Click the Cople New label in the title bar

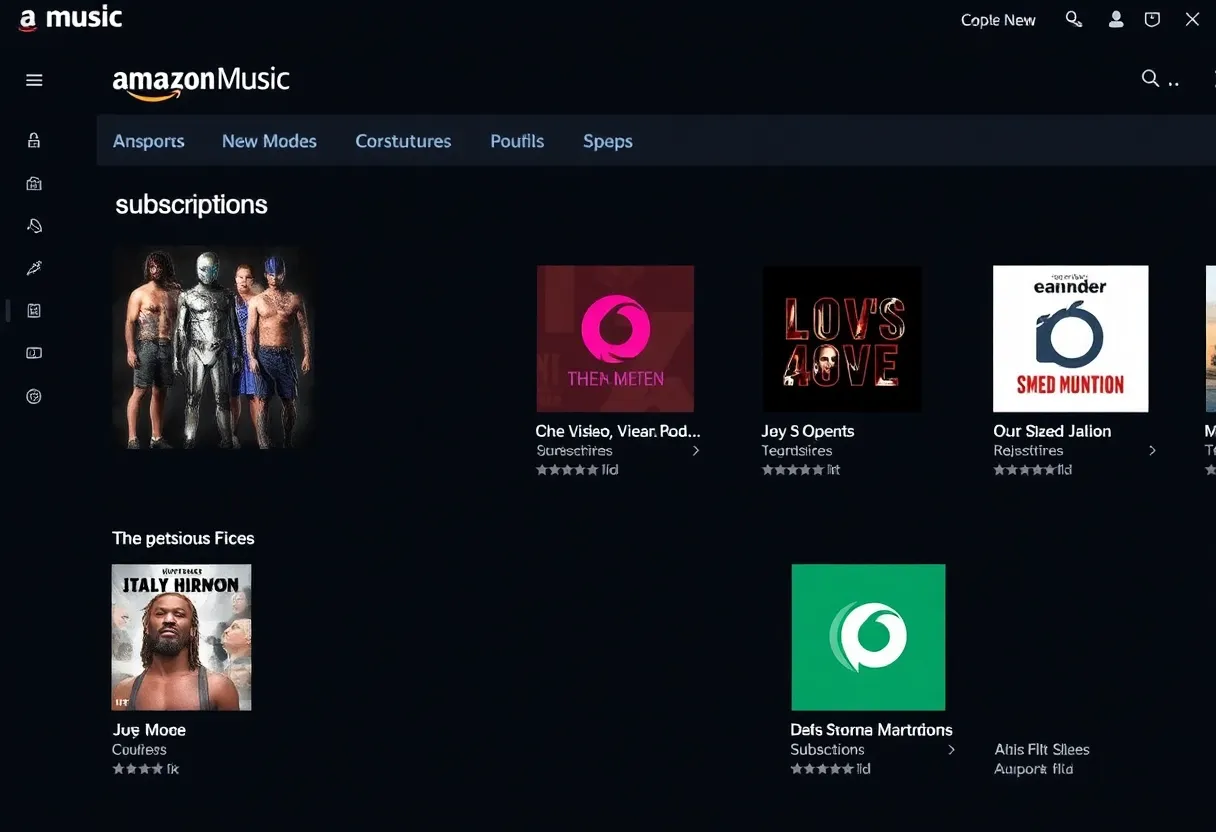tap(997, 19)
